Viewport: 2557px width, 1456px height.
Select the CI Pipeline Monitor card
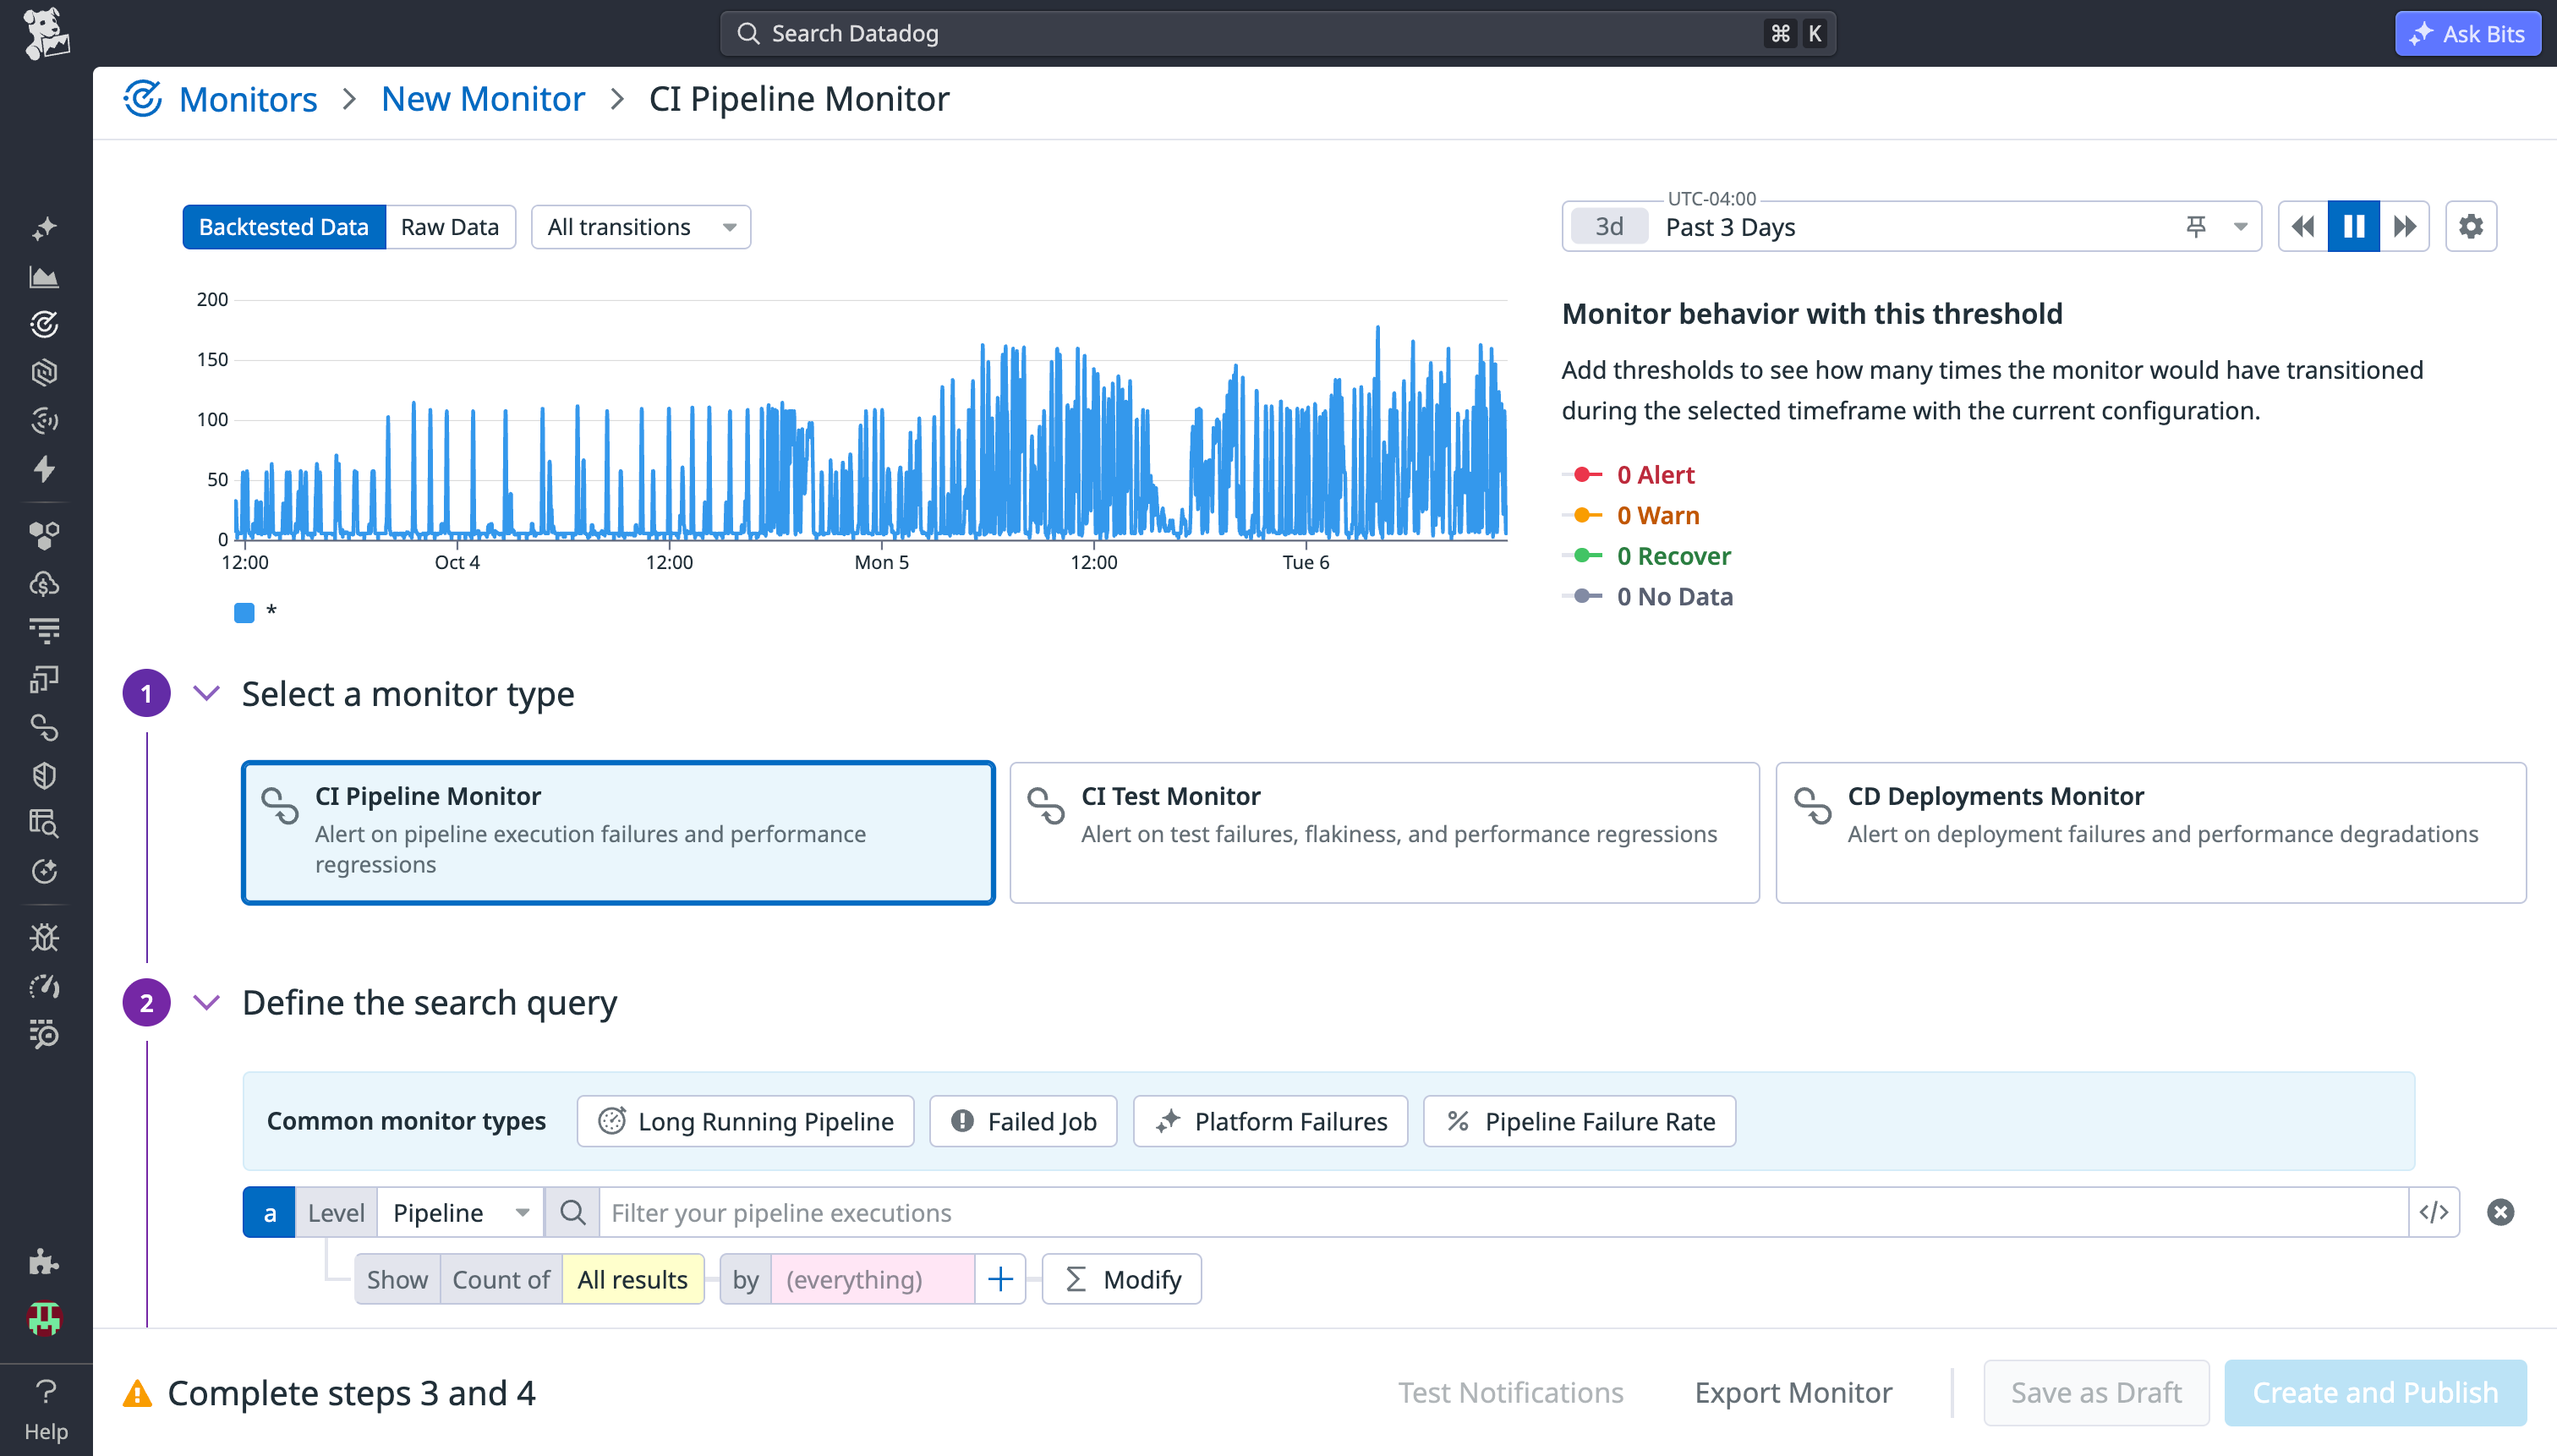pyautogui.click(x=618, y=832)
